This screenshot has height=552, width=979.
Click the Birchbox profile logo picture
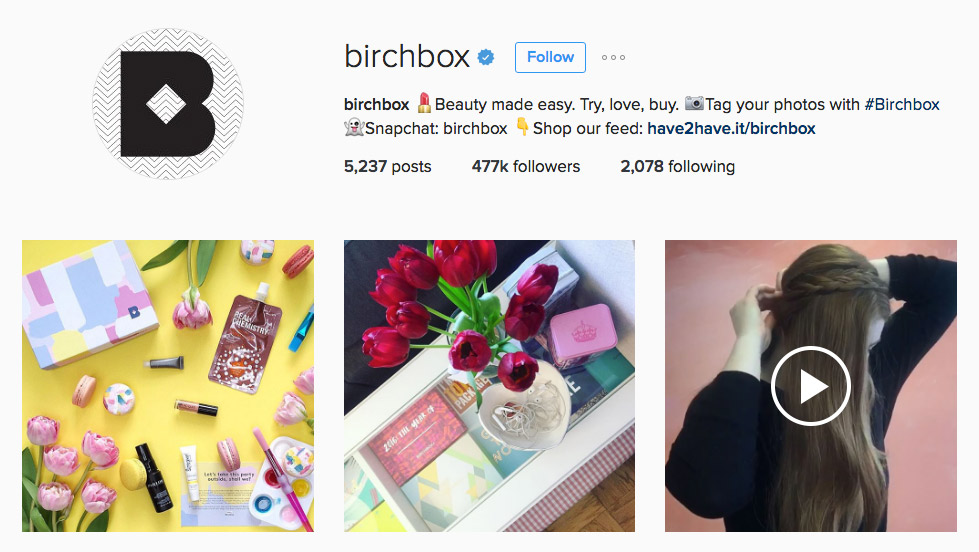[168, 104]
